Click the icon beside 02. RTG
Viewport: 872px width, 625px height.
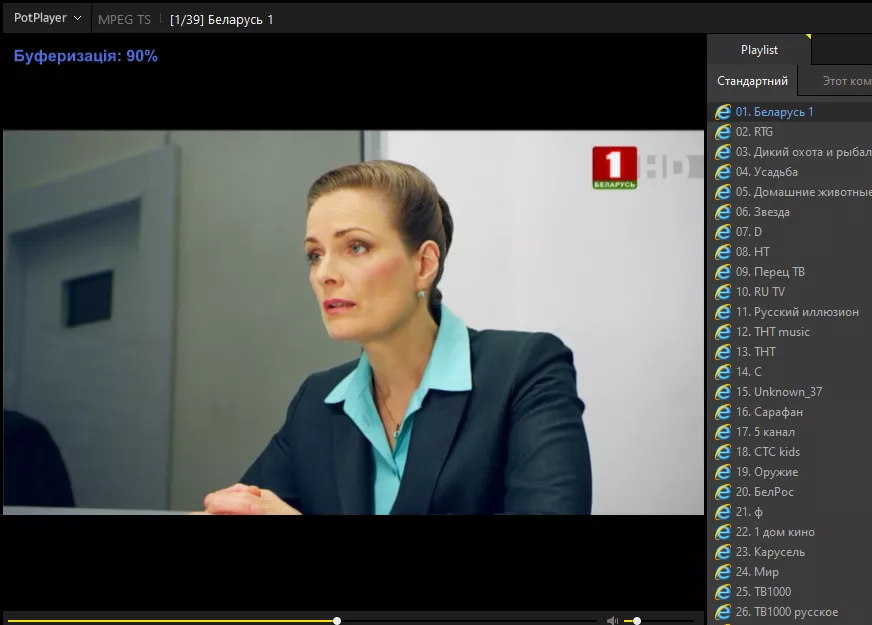point(722,132)
